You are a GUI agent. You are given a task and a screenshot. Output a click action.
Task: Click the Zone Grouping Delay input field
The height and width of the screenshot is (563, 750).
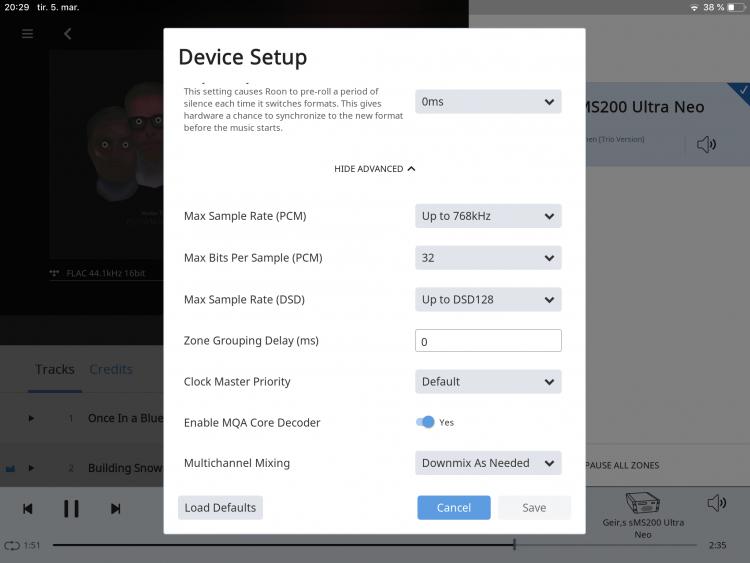click(488, 341)
